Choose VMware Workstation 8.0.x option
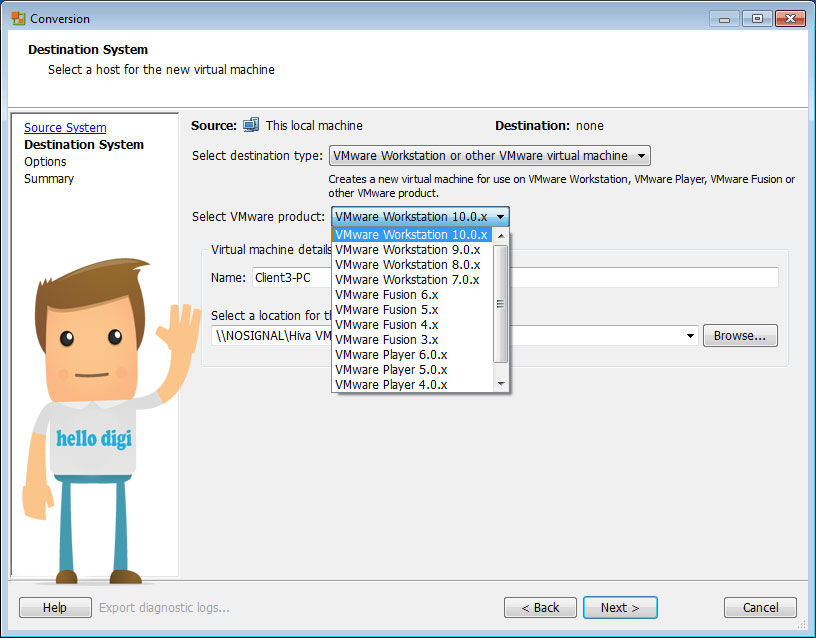816x638 pixels. [x=412, y=265]
